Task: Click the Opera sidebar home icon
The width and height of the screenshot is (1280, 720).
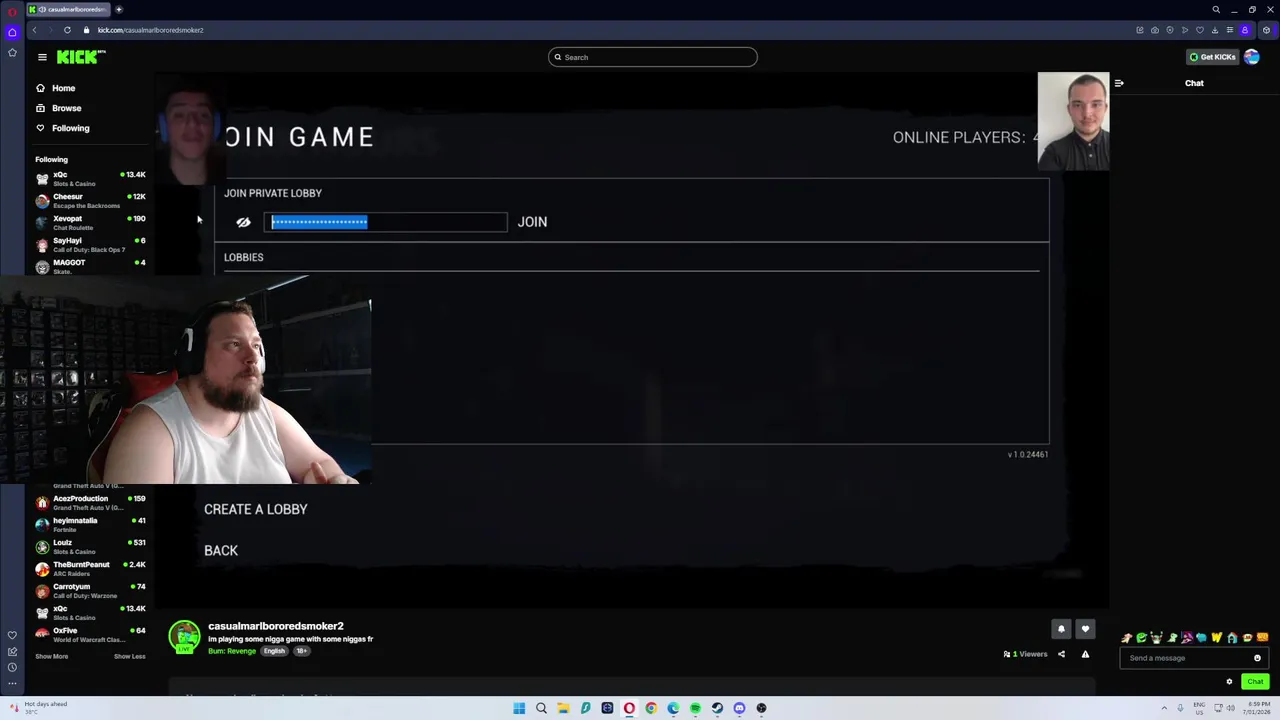Action: [x=12, y=32]
